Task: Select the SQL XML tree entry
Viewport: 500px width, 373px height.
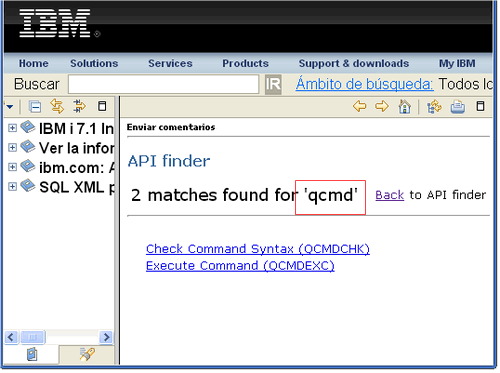Action: 77,187
